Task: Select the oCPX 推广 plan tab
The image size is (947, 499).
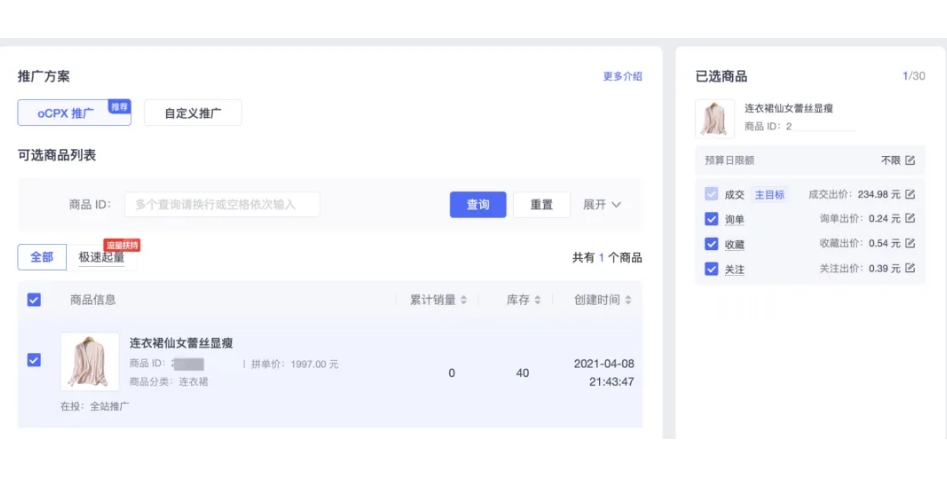Action: click(x=74, y=113)
